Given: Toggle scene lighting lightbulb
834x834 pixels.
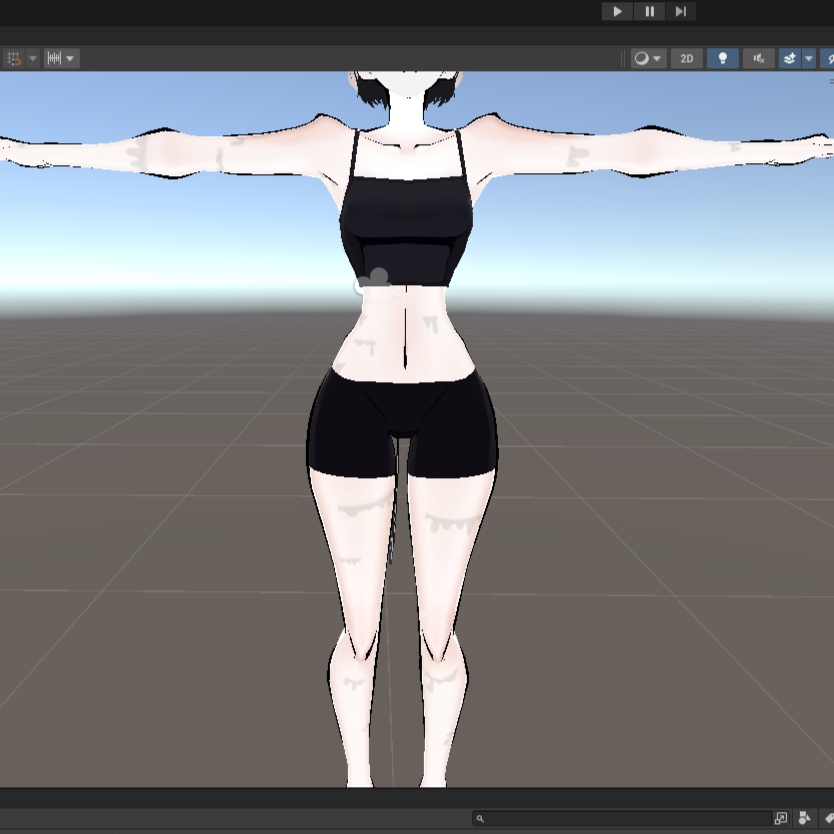Looking at the screenshot, I should coord(722,58).
